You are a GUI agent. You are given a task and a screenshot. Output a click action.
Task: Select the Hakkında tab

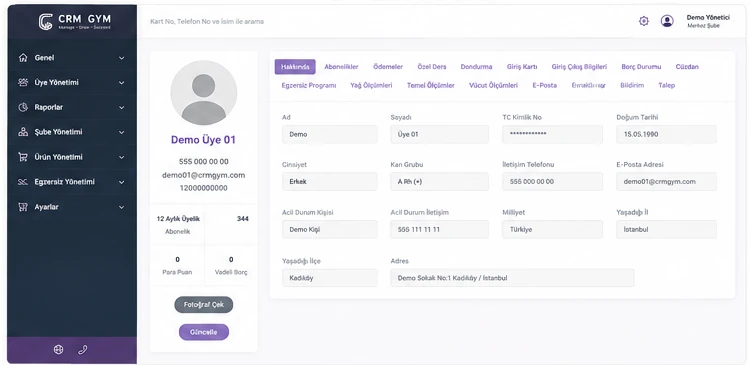295,67
